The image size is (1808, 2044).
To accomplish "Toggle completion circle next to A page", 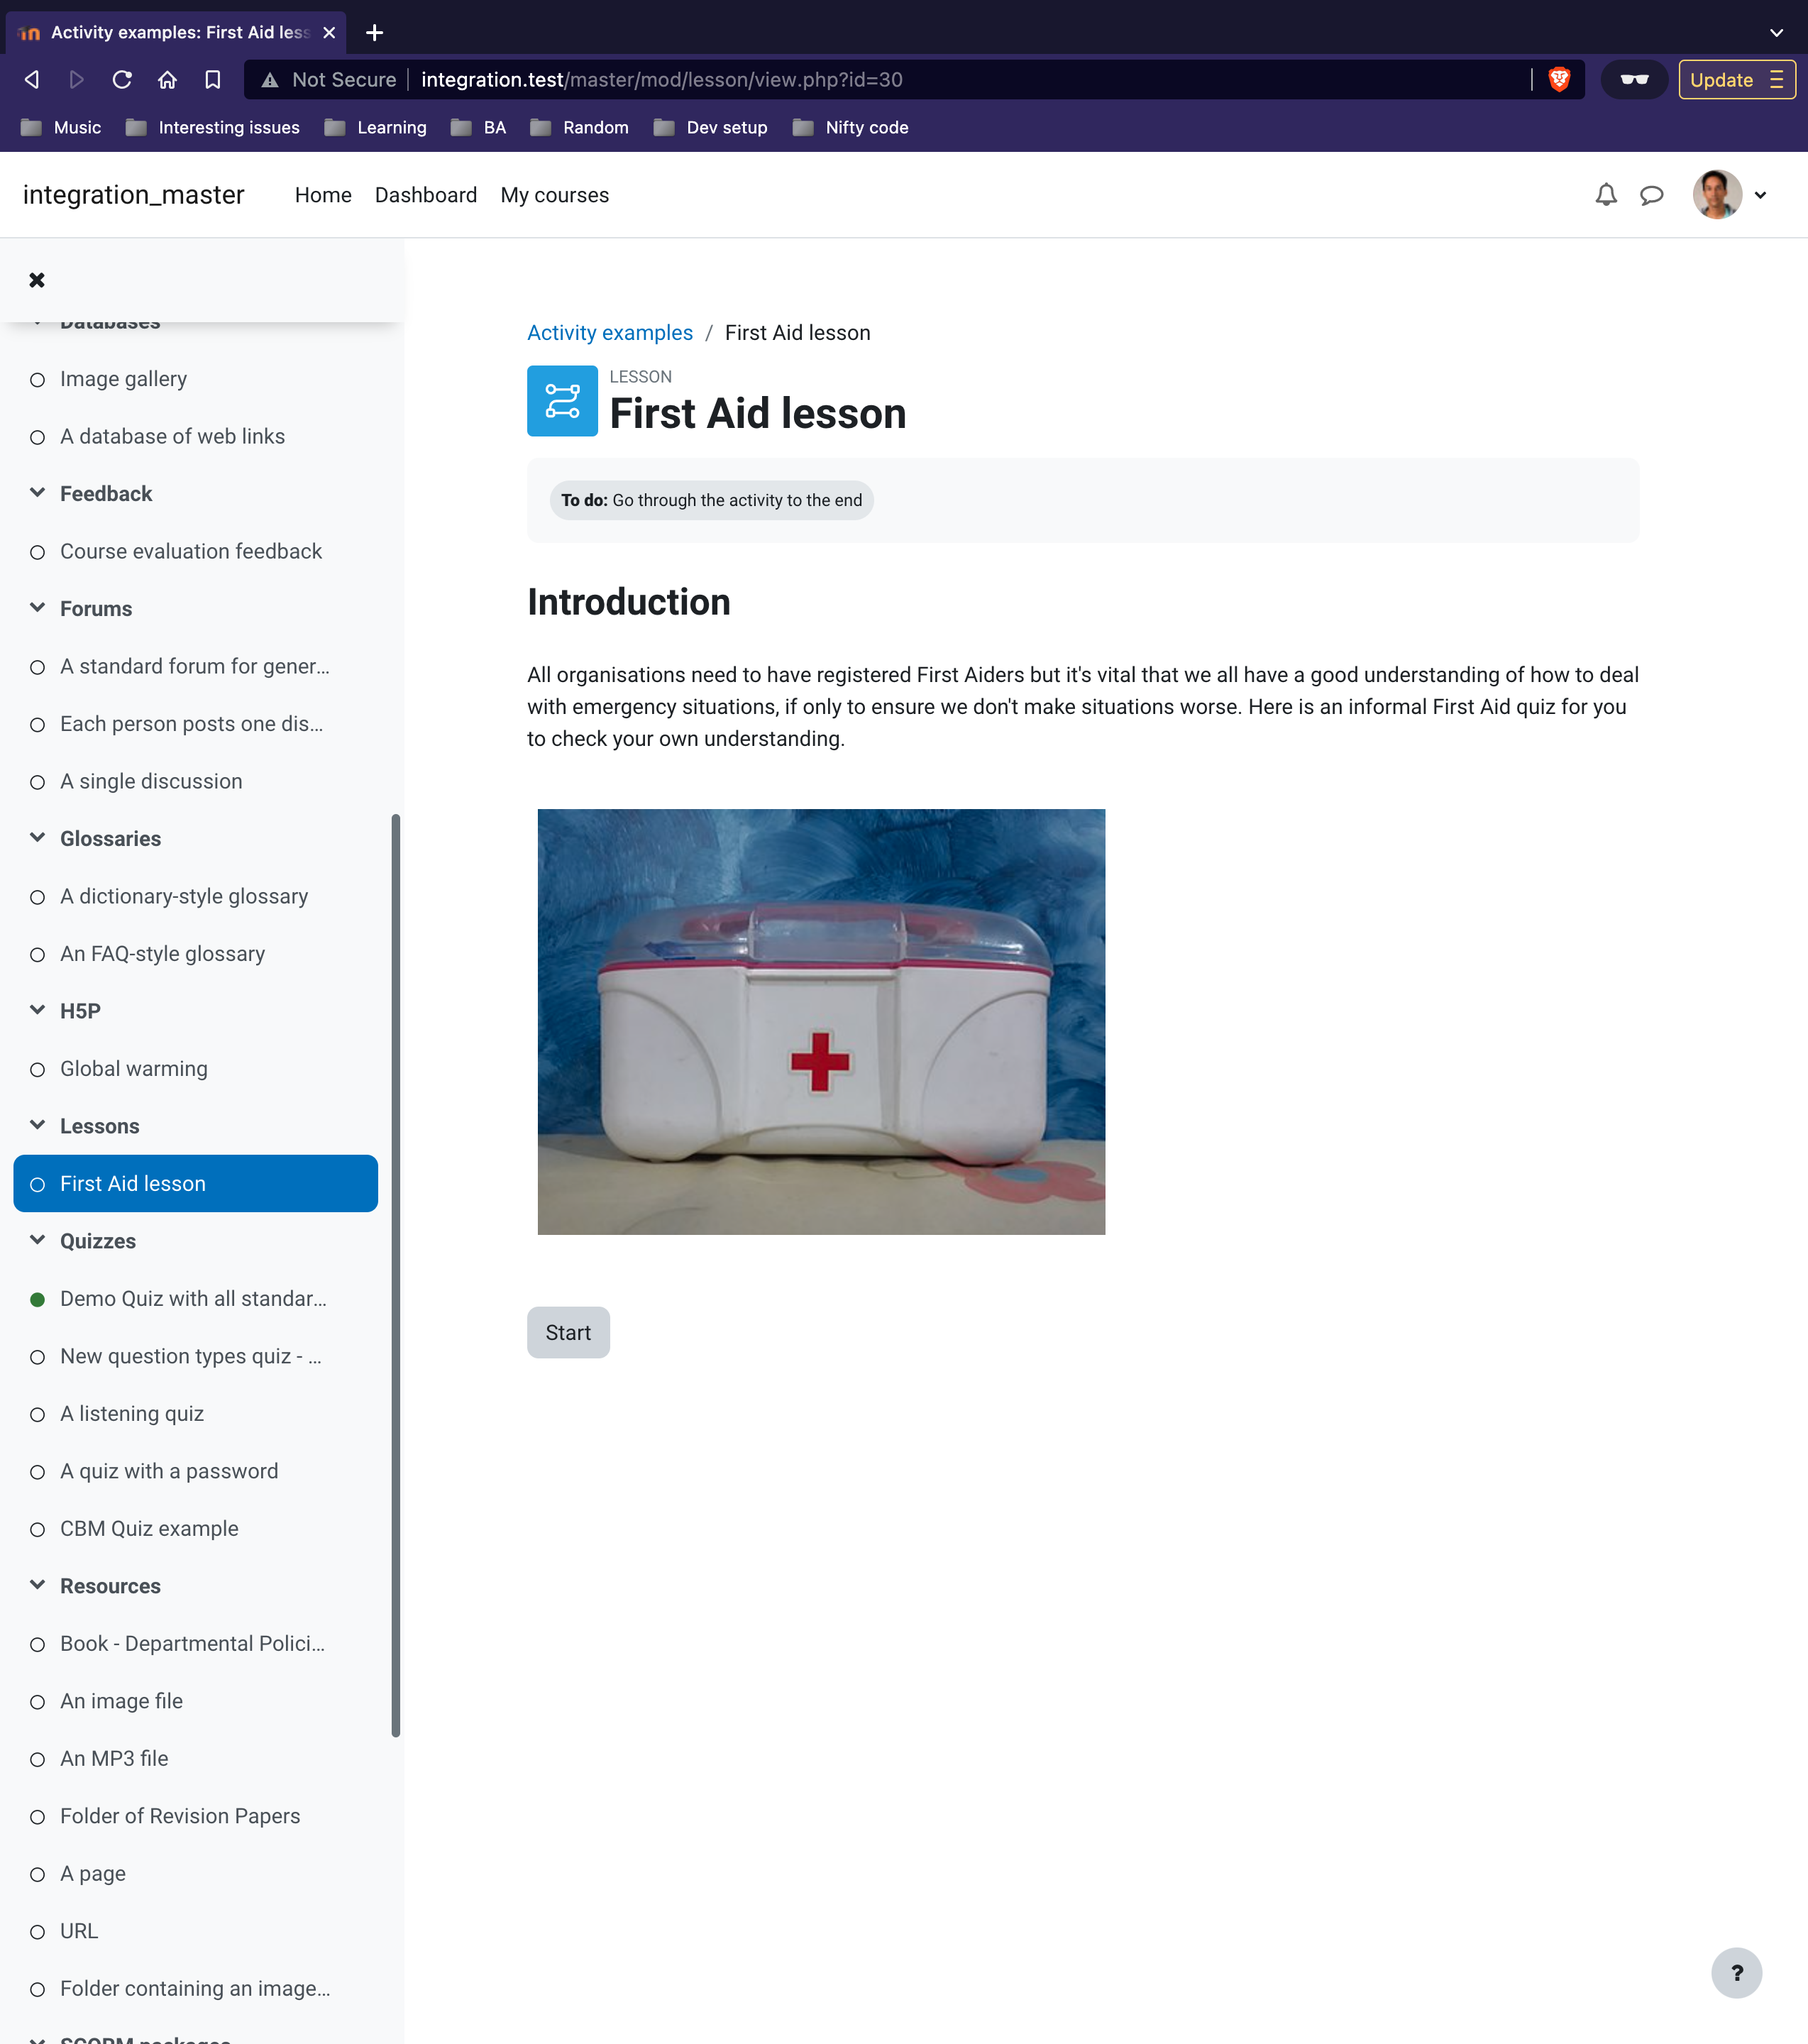I will pyautogui.click(x=37, y=1874).
